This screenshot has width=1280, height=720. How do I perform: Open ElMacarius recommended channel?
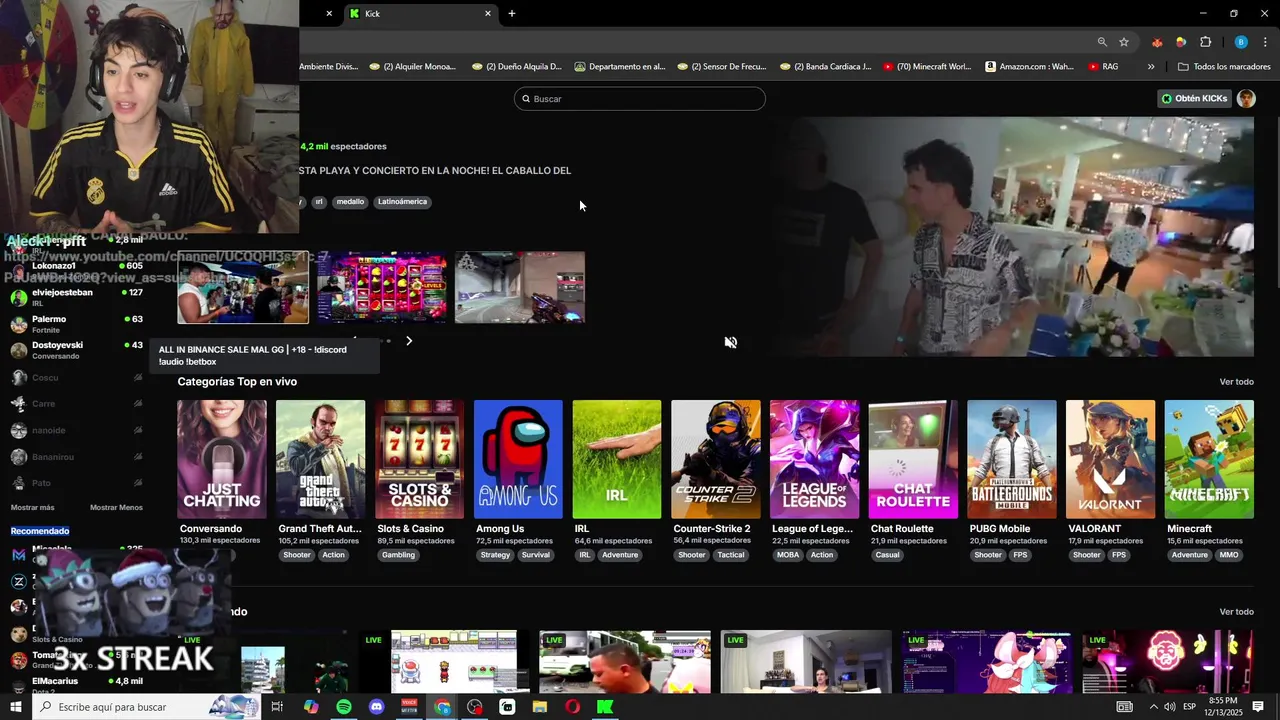[76, 685]
